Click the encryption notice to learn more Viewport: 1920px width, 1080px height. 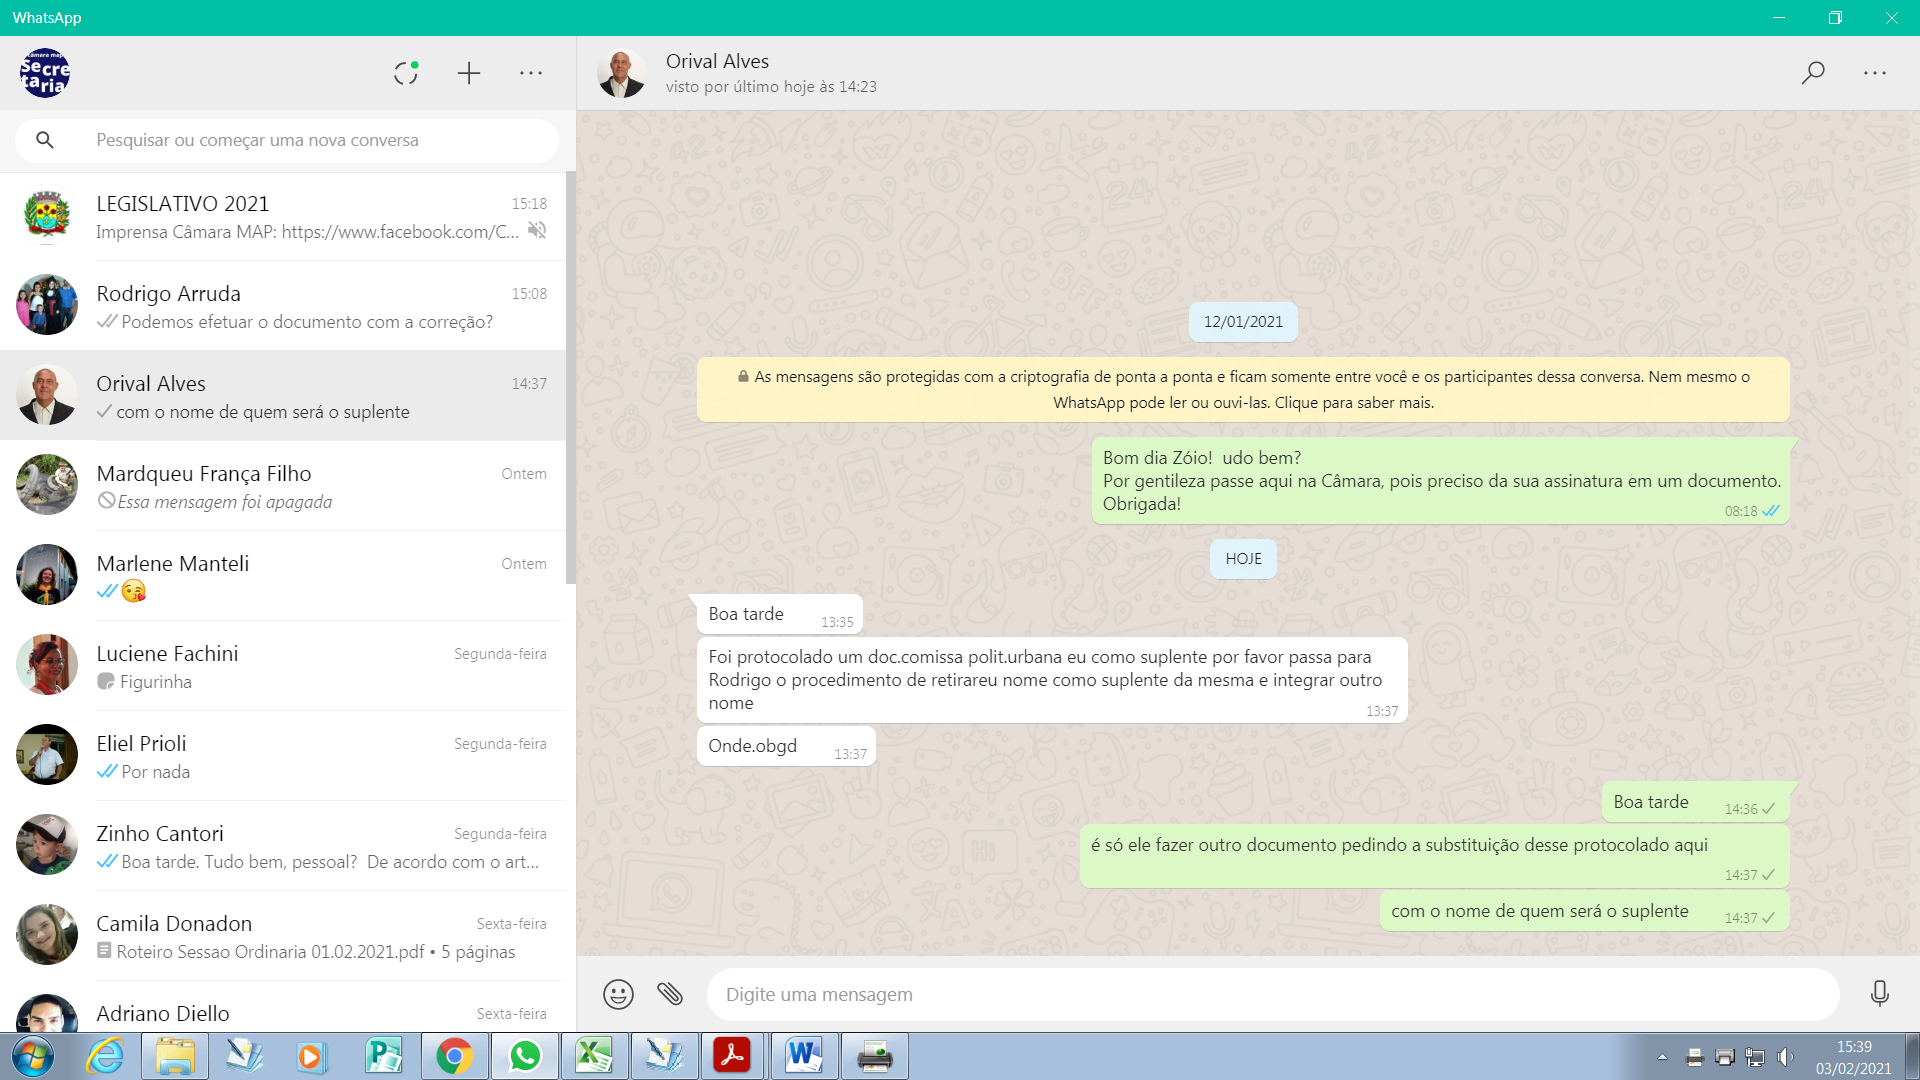[x=1243, y=389]
